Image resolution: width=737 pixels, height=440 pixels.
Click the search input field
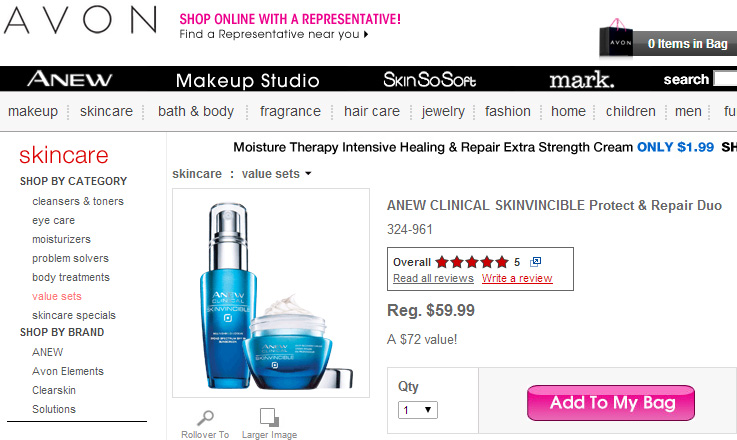[725, 79]
